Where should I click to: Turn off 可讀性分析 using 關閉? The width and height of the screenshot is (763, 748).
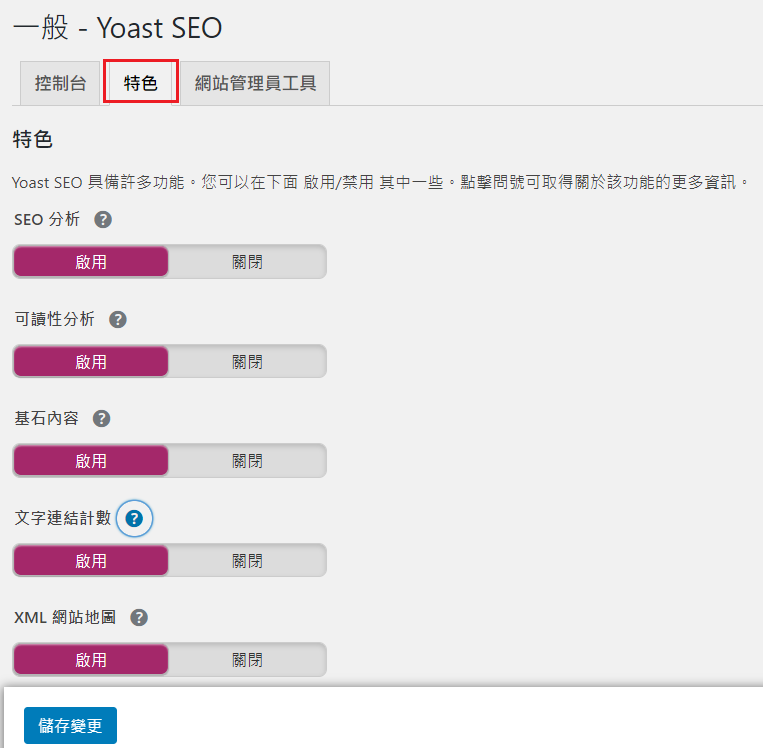[x=247, y=361]
